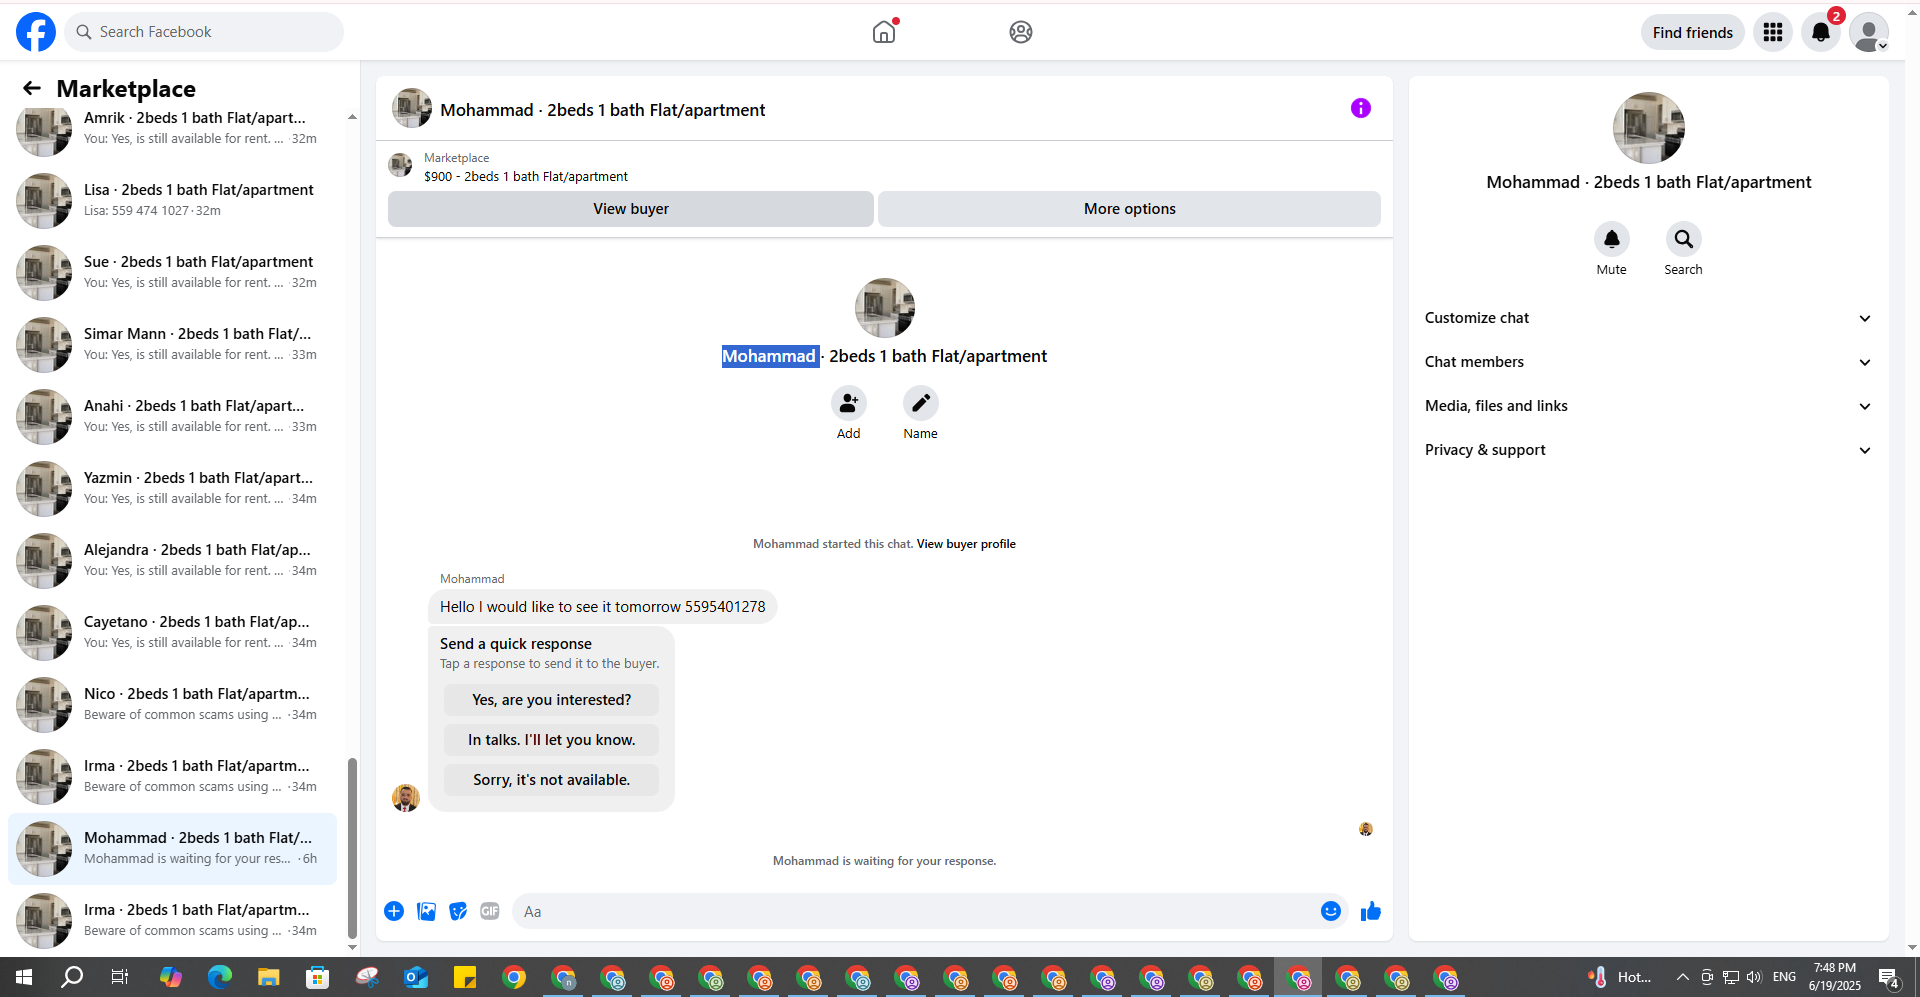Click the purple conversation info icon
Screen dimensions: 1920x997
coord(1361,108)
